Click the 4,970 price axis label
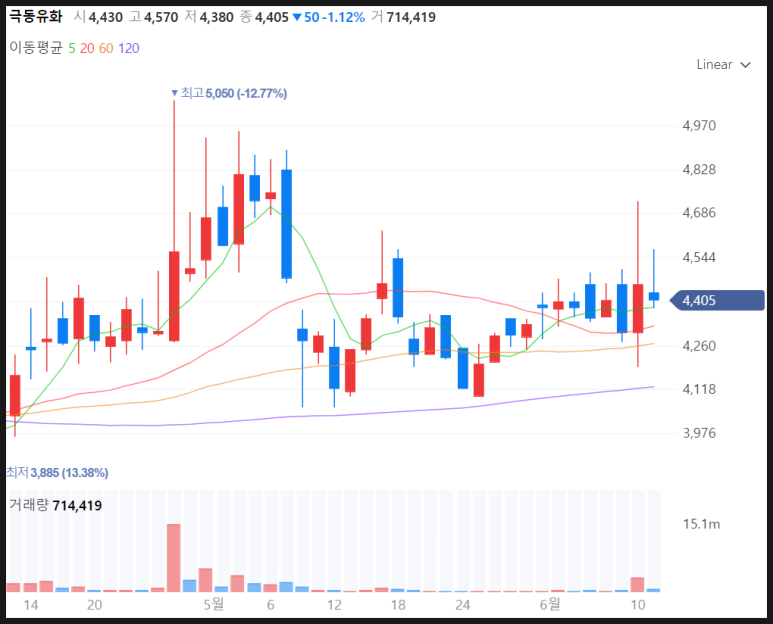This screenshot has width=773, height=624. tap(699, 125)
